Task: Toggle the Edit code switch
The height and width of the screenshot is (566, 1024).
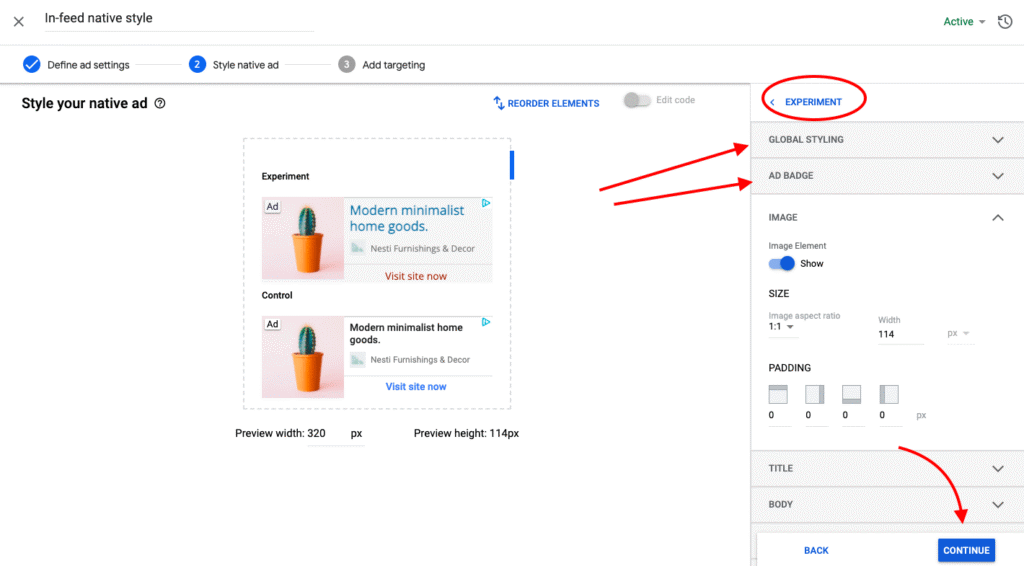Action: coord(637,101)
